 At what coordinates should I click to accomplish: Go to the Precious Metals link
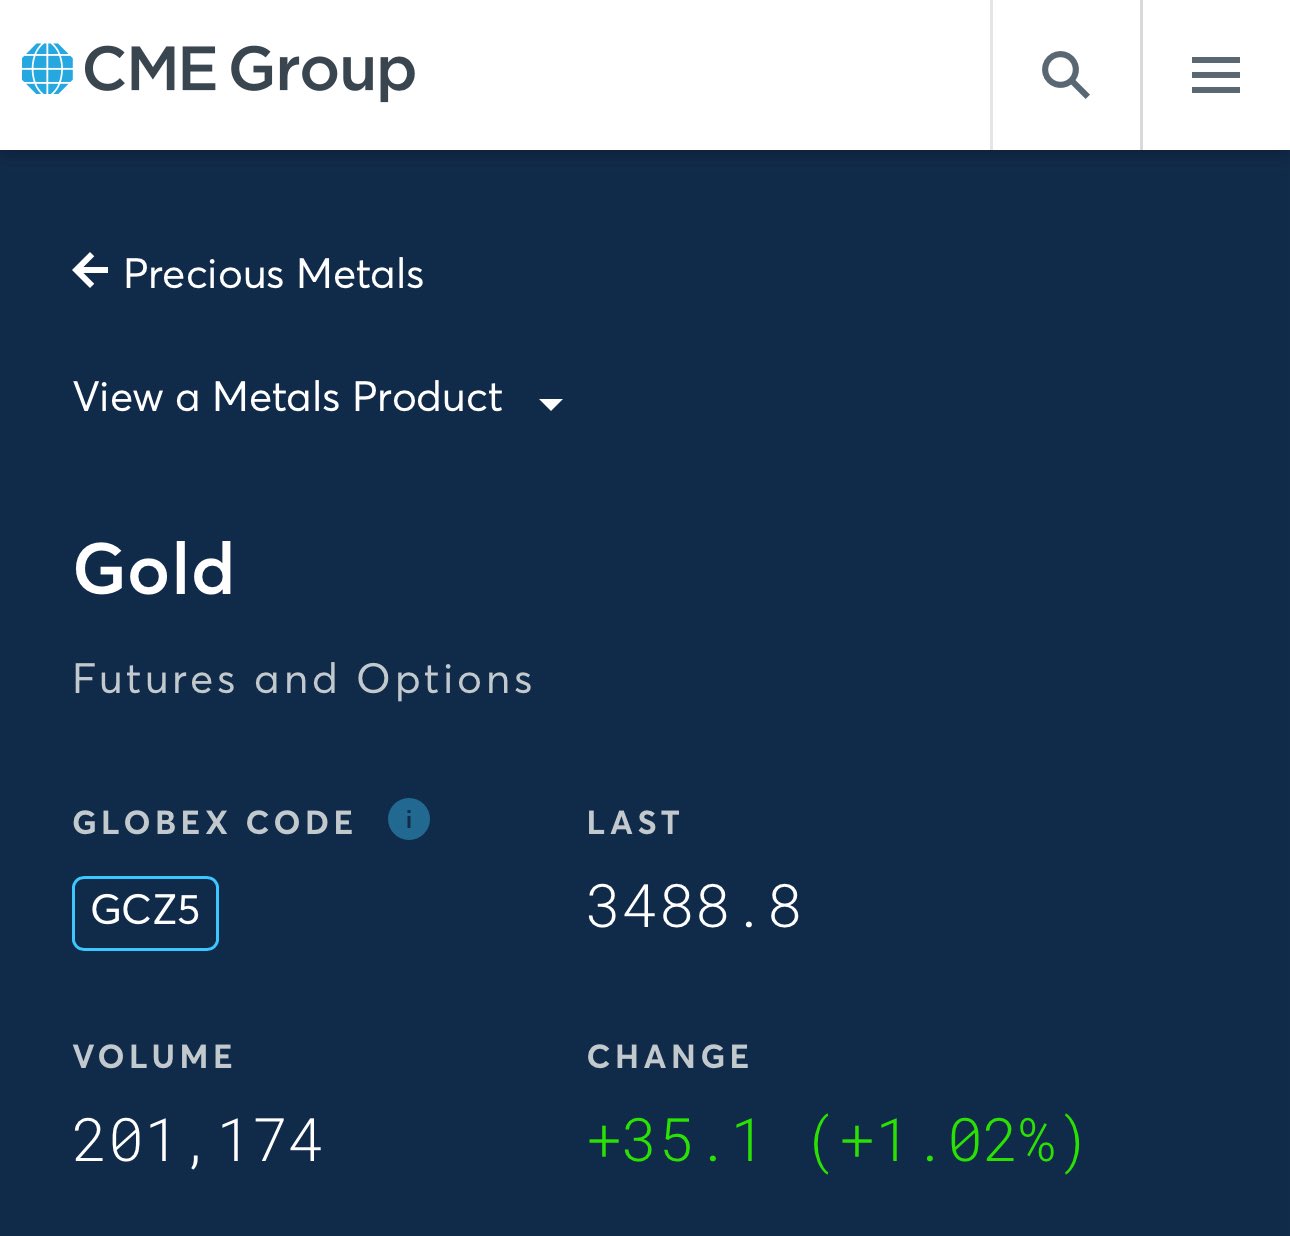(x=273, y=274)
